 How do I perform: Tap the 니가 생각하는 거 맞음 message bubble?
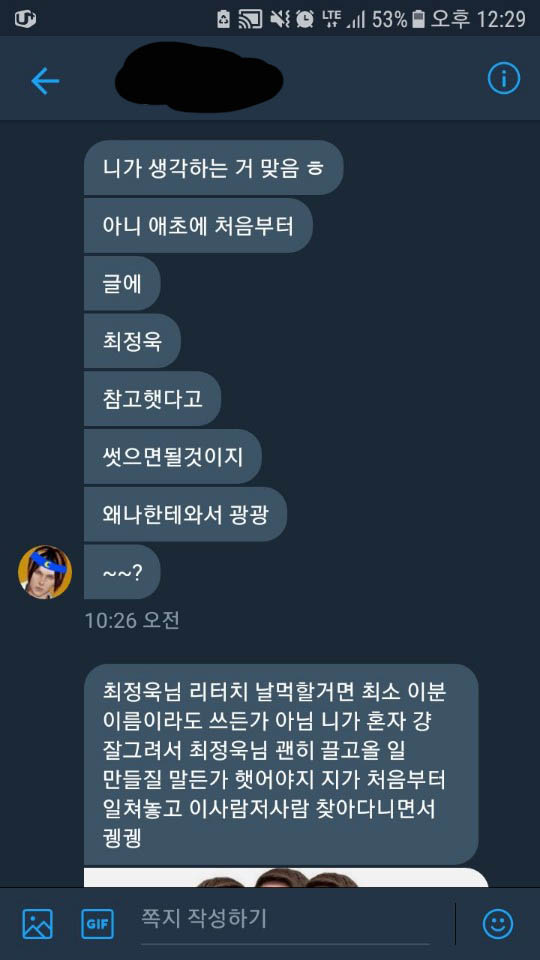[213, 168]
